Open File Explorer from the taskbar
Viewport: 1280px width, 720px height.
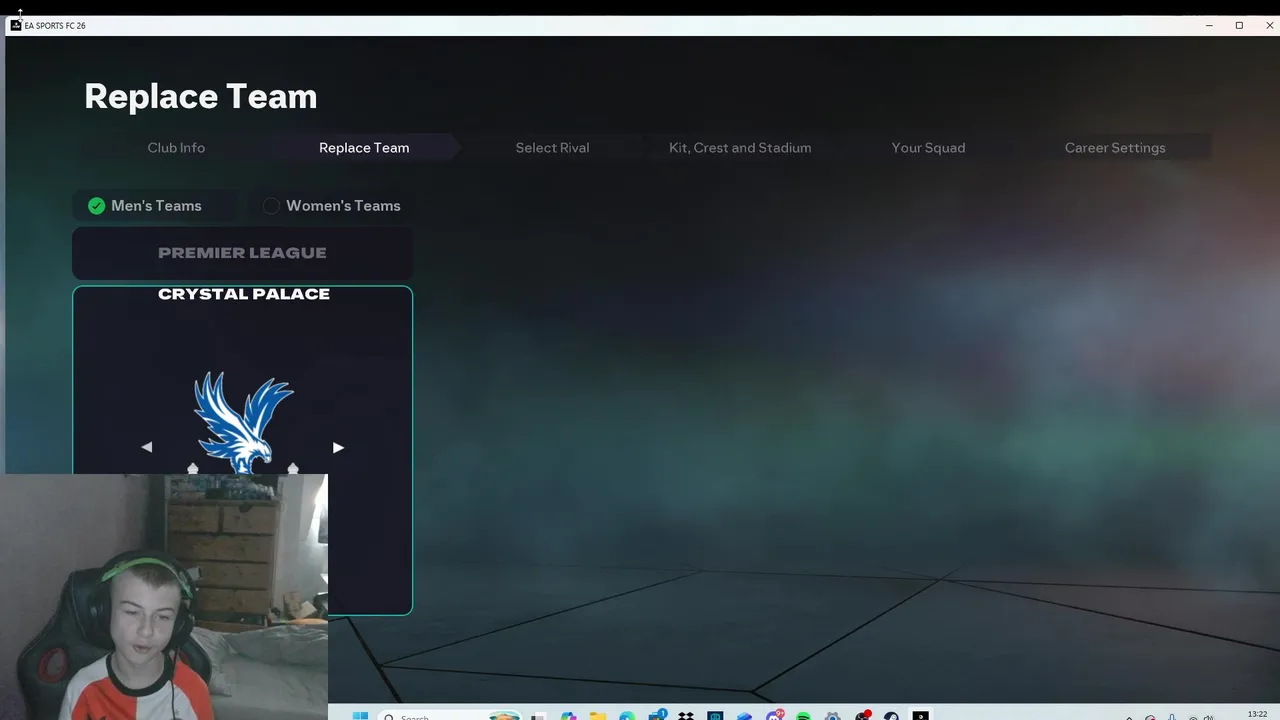[598, 715]
